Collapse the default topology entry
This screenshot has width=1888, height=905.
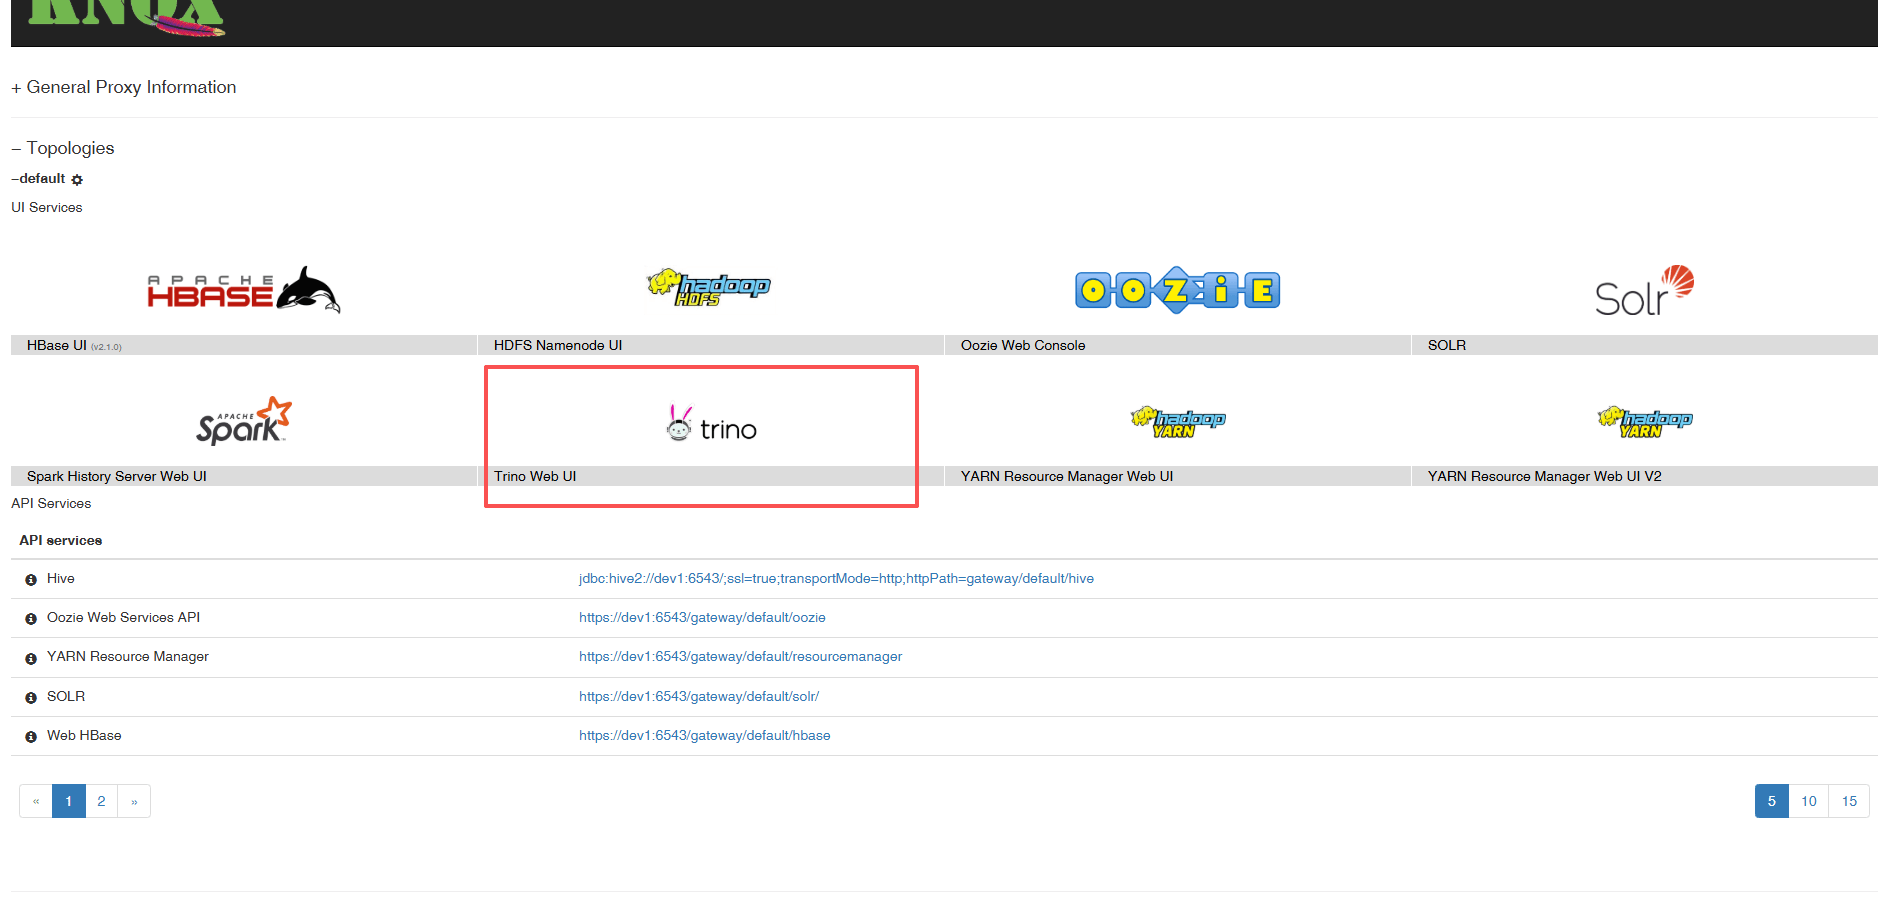tap(40, 179)
